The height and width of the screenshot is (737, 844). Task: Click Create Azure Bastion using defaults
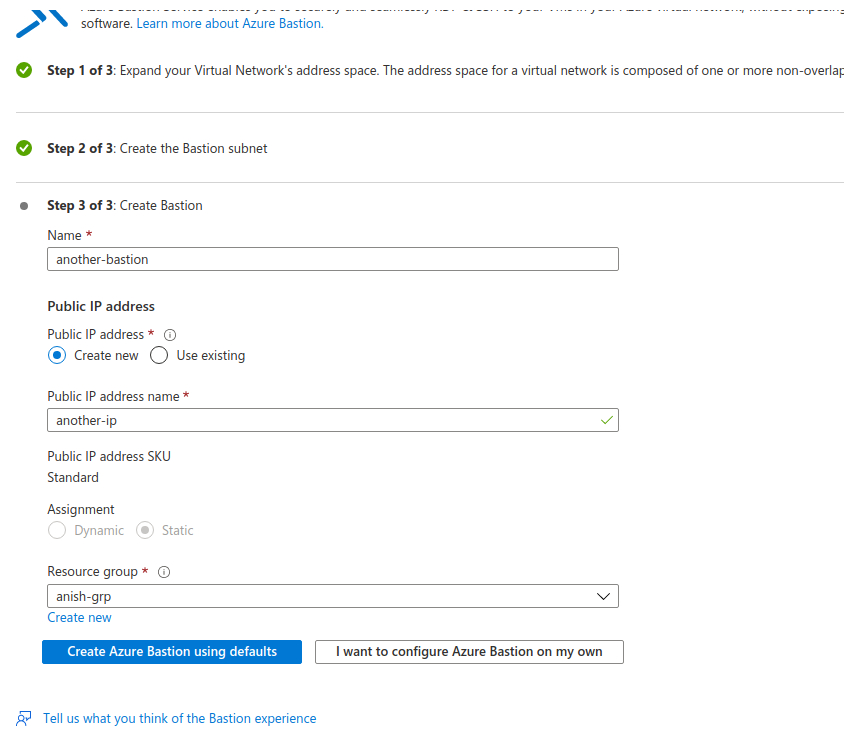point(171,651)
